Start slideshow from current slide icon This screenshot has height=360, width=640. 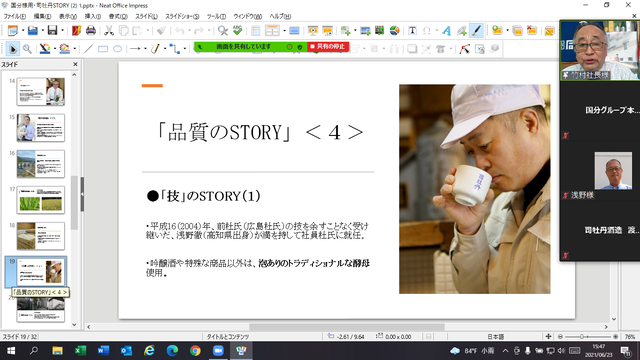(327, 31)
